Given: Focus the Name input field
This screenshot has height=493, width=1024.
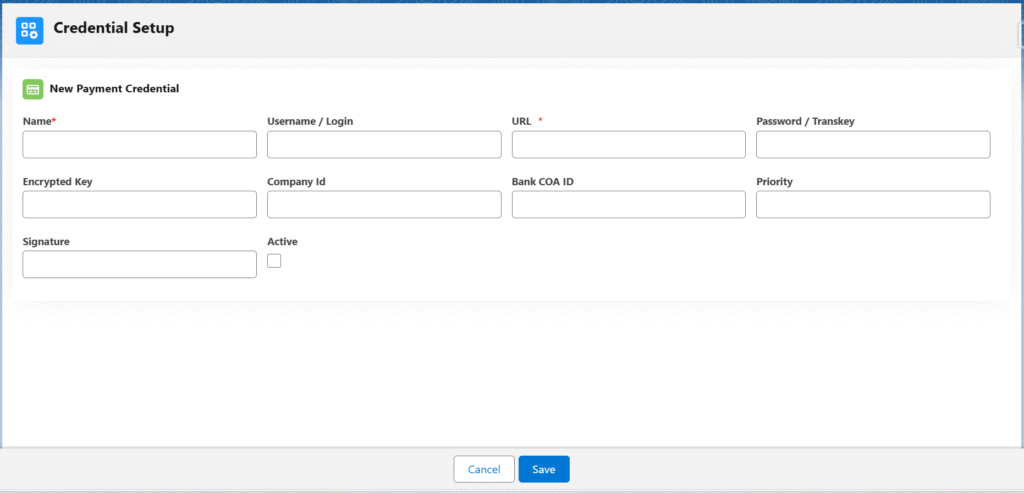Looking at the screenshot, I should pos(139,145).
